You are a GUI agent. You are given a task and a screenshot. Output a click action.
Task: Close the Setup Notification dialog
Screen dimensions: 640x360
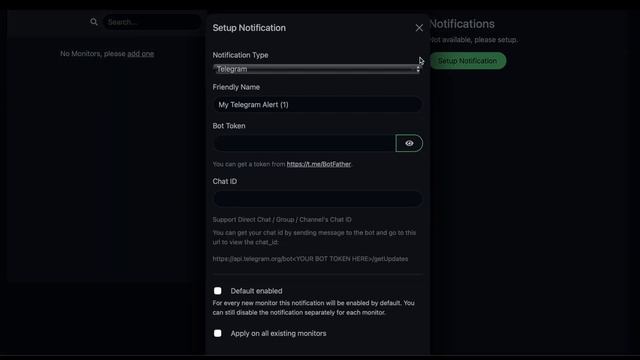tap(419, 28)
